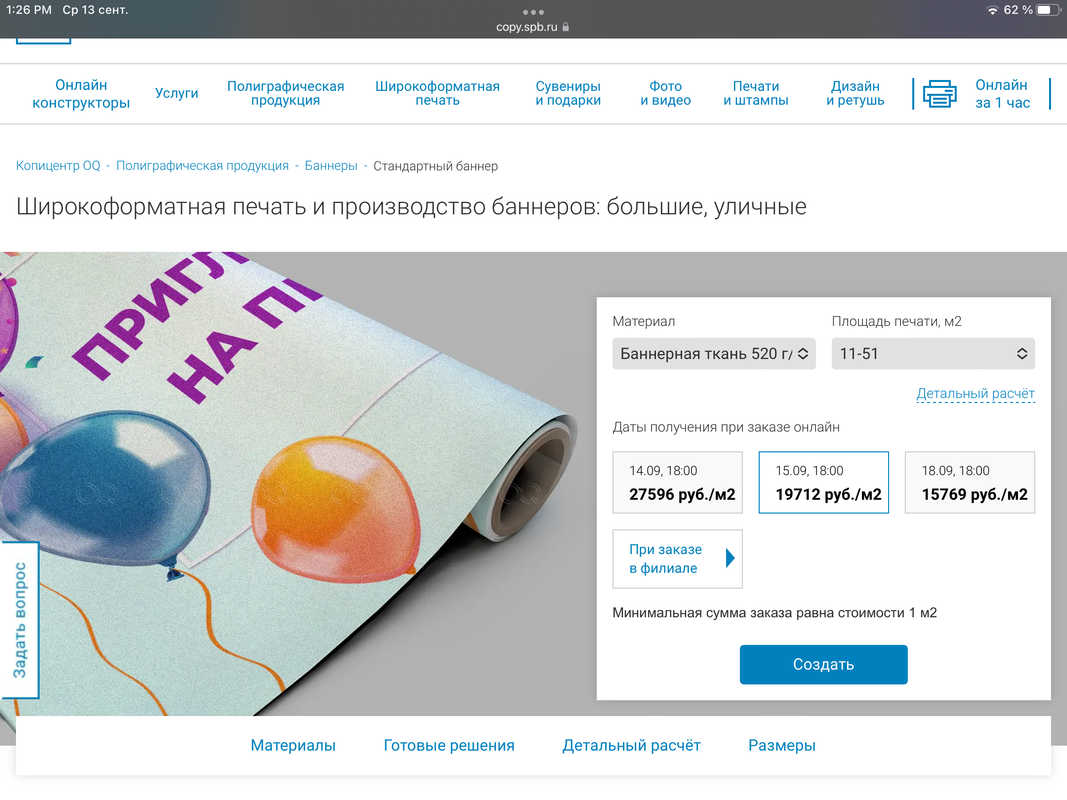Viewport: 1067px width, 800px height.
Task: Click the blue arrow in При заказе в филиале
Action: point(730,559)
